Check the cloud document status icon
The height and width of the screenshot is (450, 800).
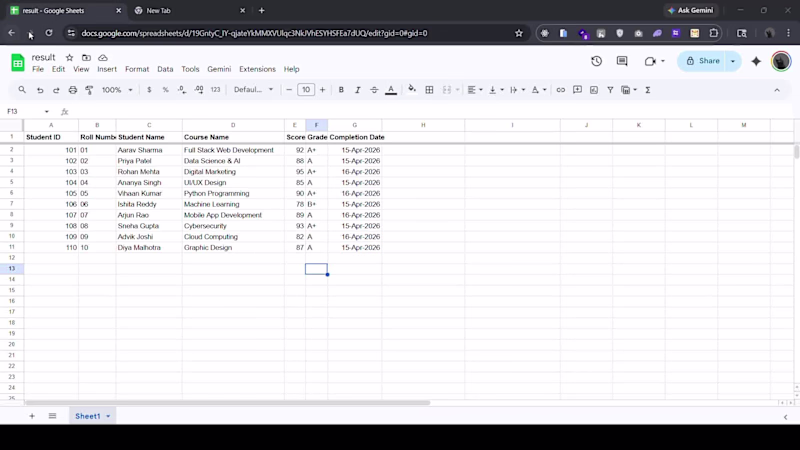tap(103, 58)
